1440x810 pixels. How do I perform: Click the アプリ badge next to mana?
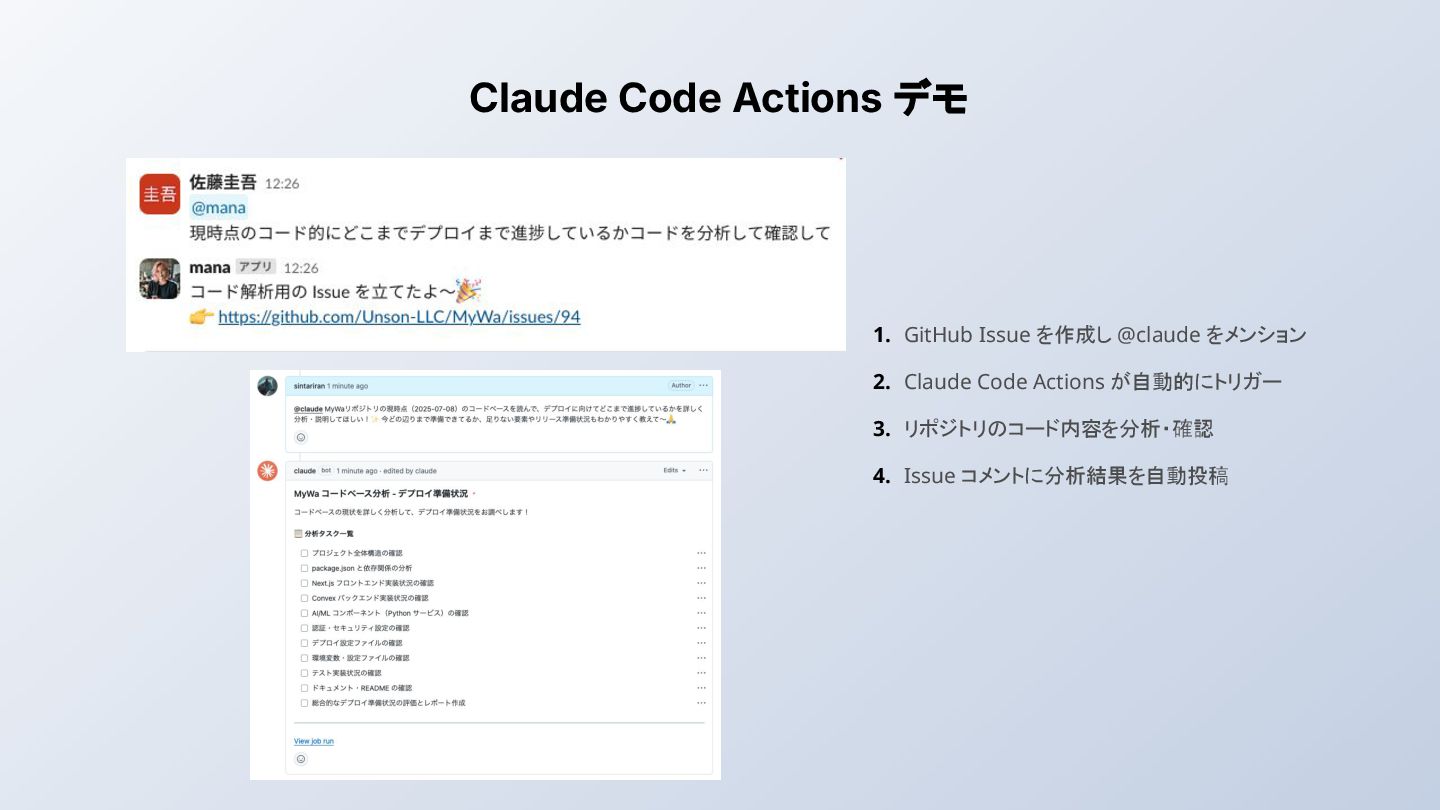tap(256, 267)
